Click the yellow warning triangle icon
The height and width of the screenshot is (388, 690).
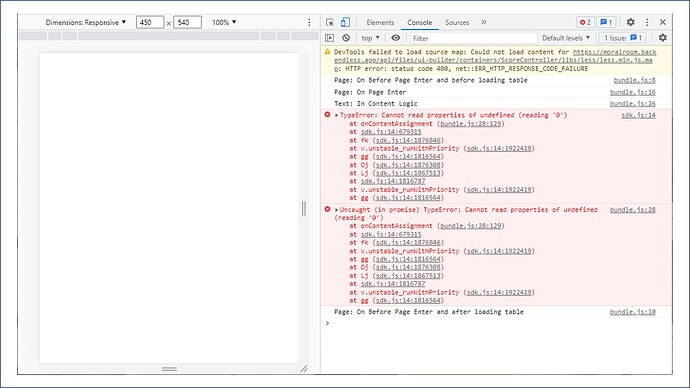click(327, 51)
